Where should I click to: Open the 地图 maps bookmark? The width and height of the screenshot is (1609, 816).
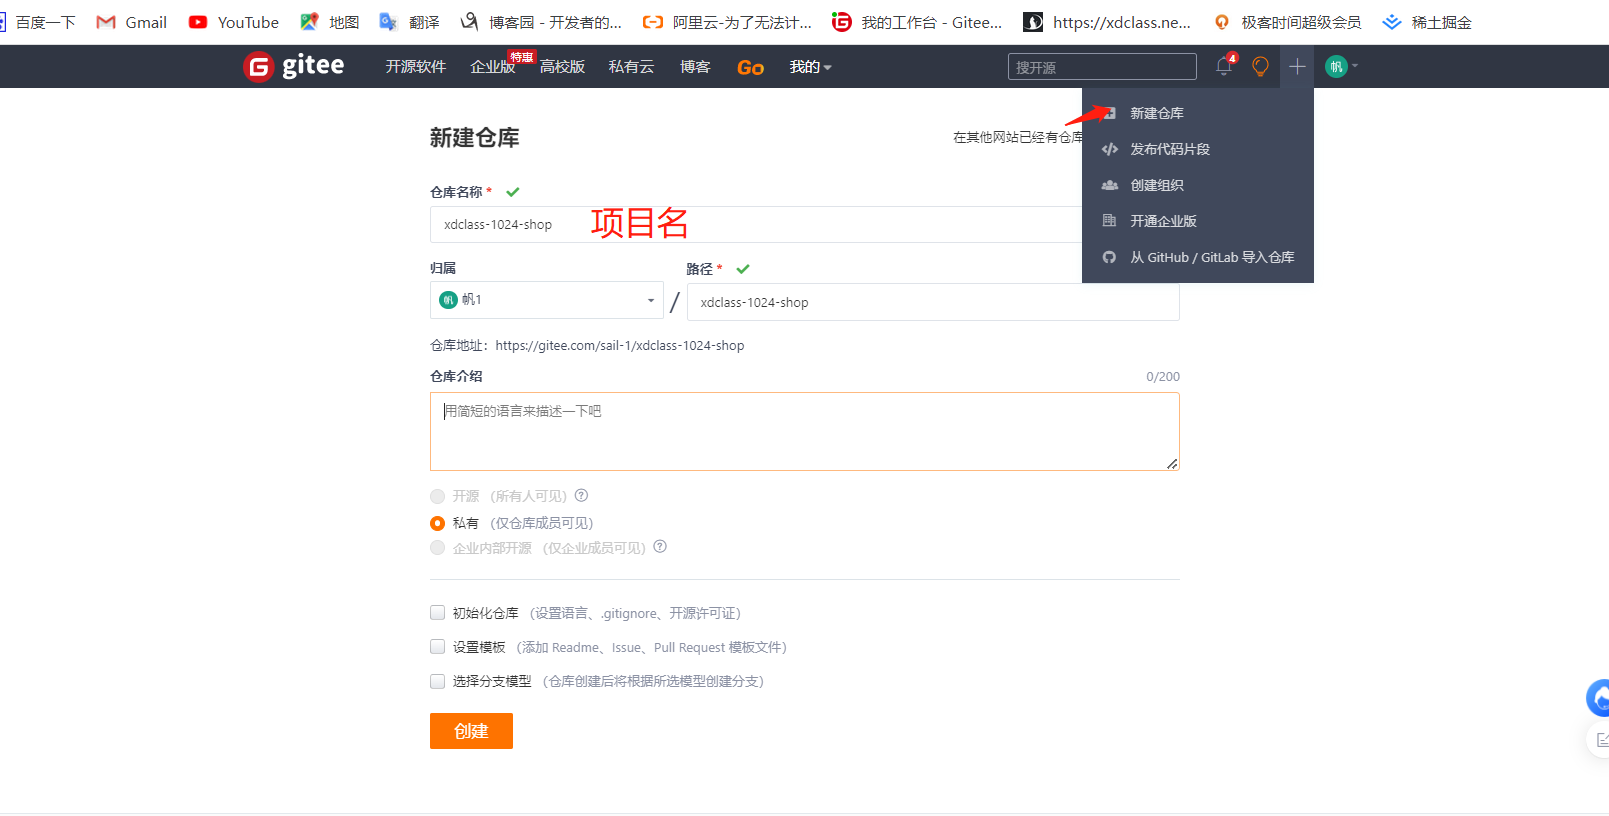(x=330, y=22)
